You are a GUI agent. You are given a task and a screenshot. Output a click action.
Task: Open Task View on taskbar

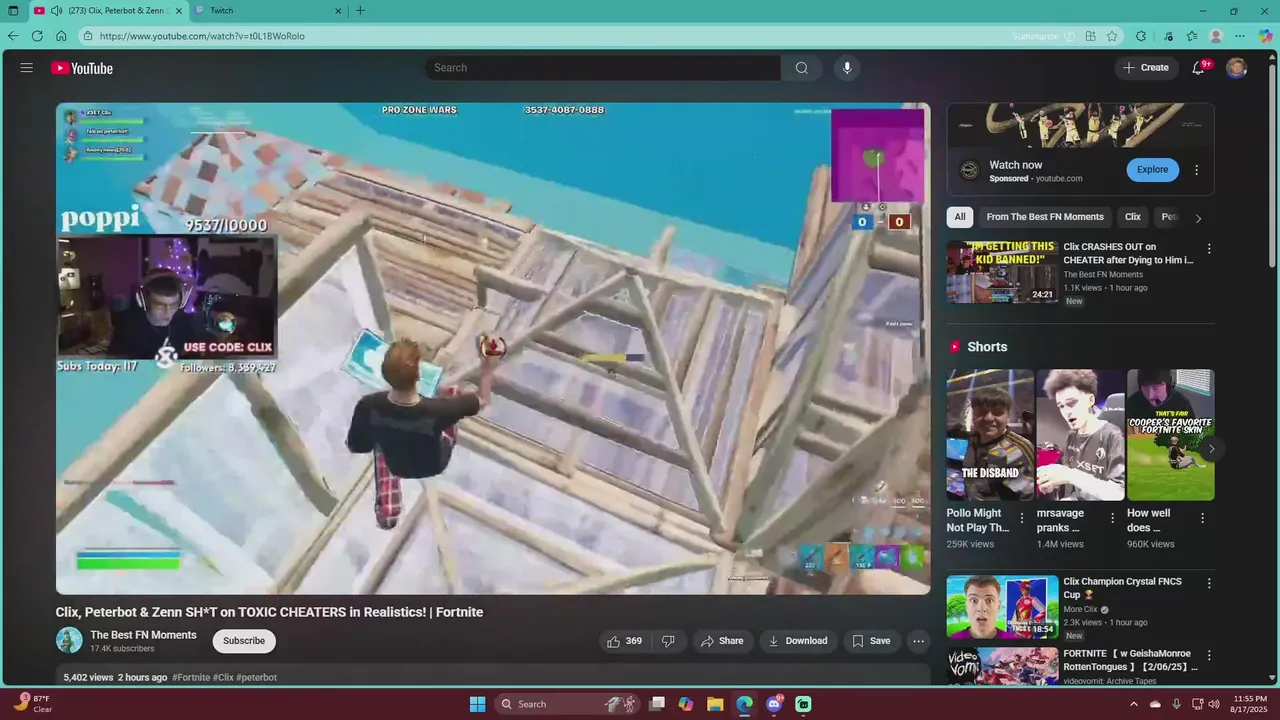coord(657,704)
